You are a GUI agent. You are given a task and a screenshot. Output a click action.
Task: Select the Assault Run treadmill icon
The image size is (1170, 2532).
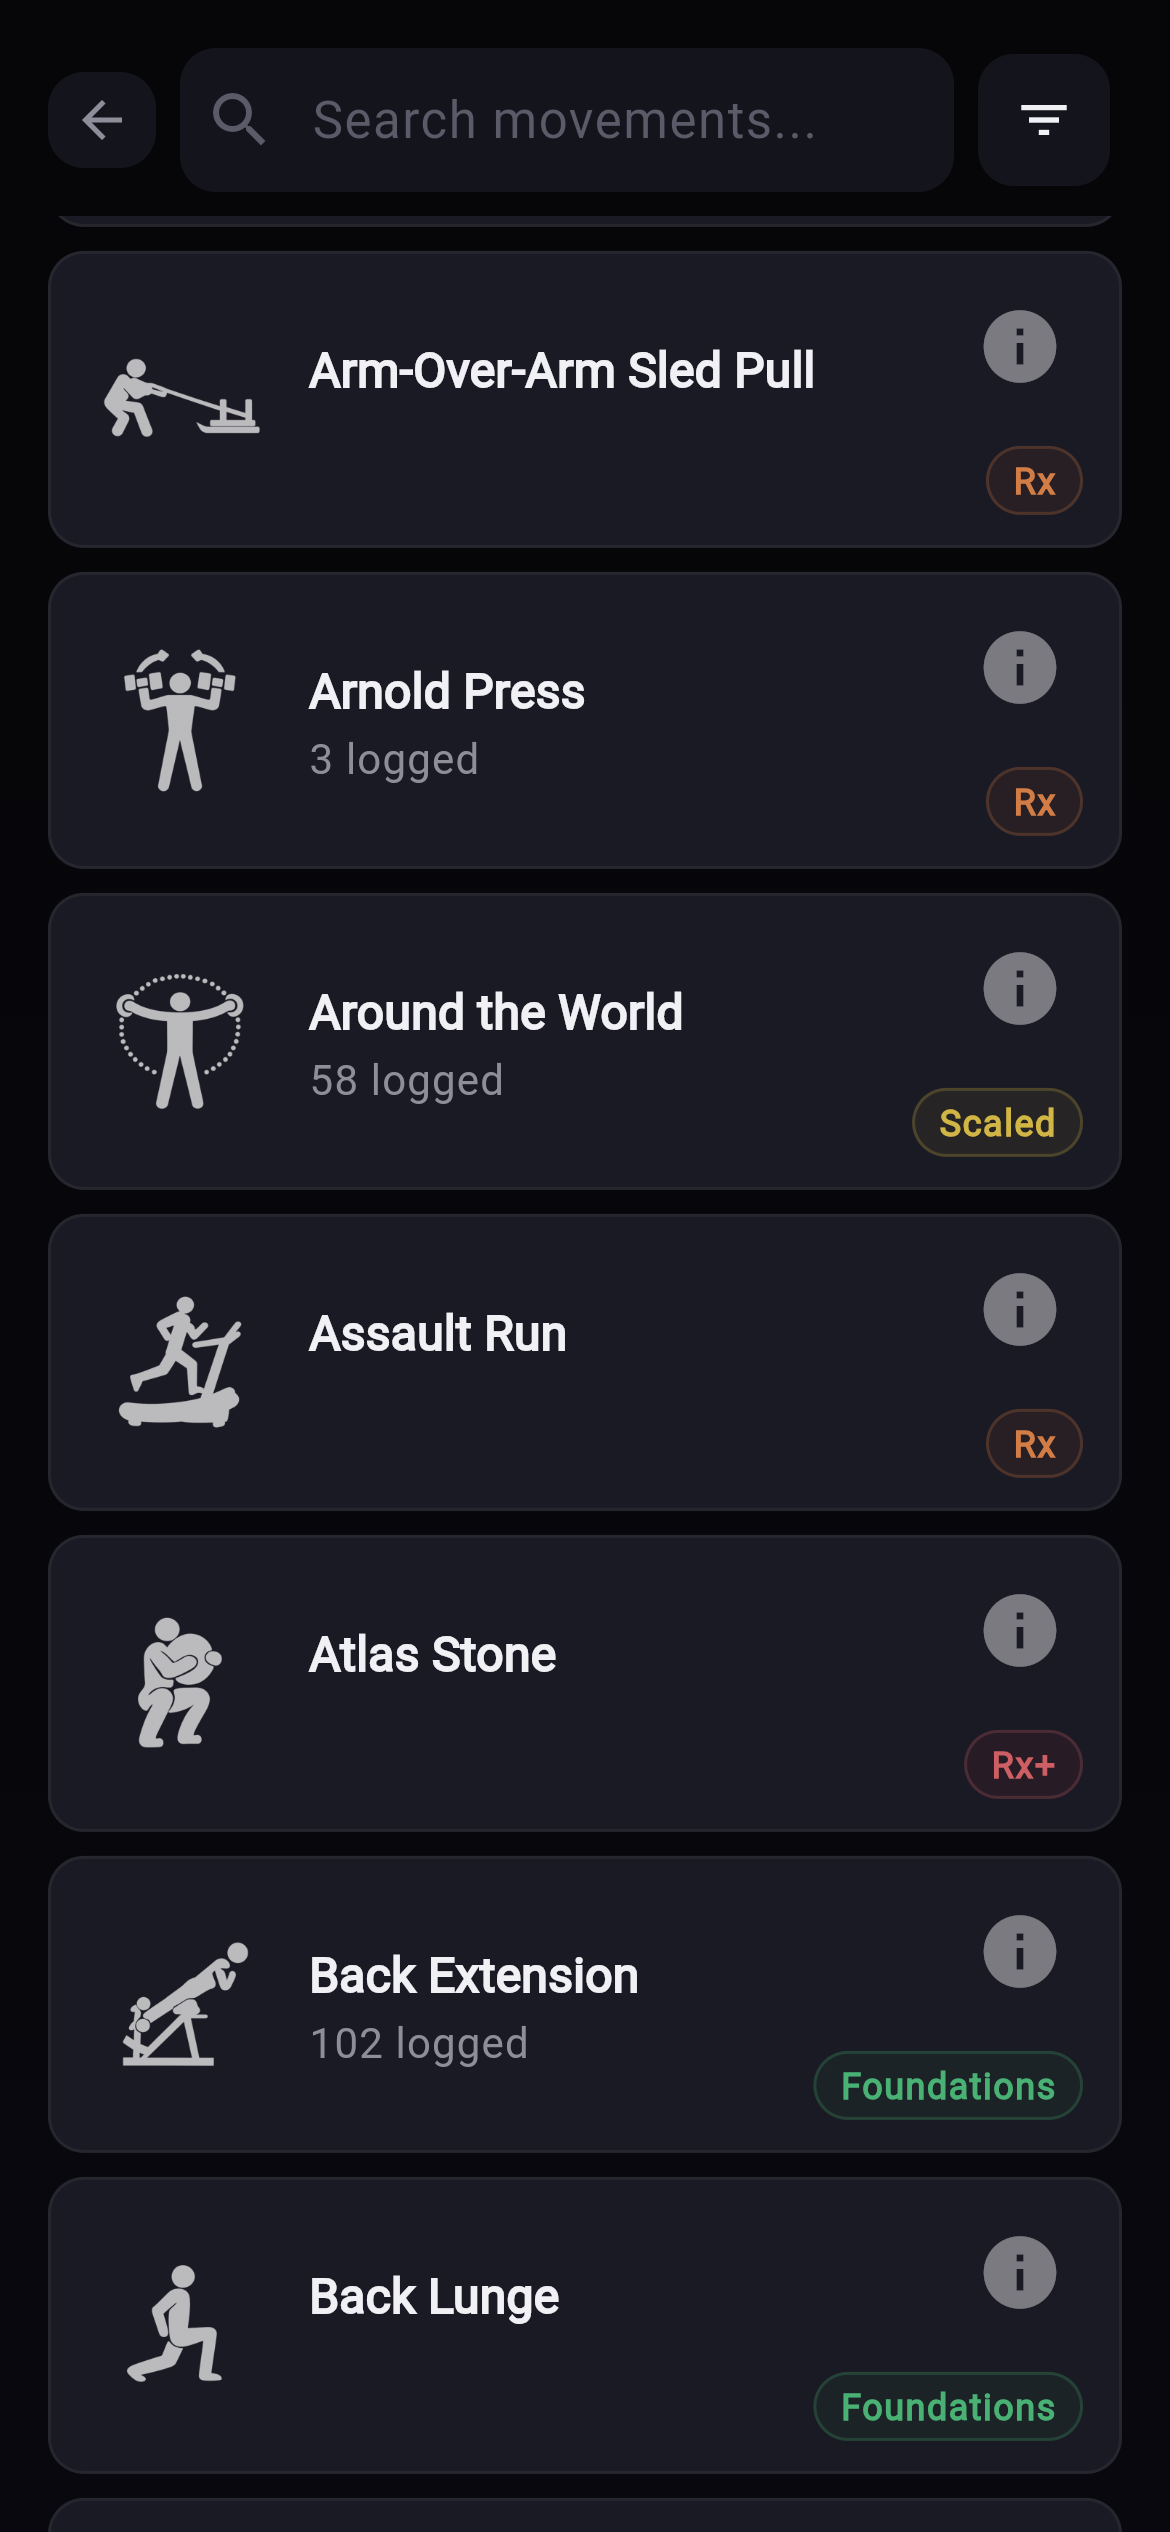[180, 1362]
